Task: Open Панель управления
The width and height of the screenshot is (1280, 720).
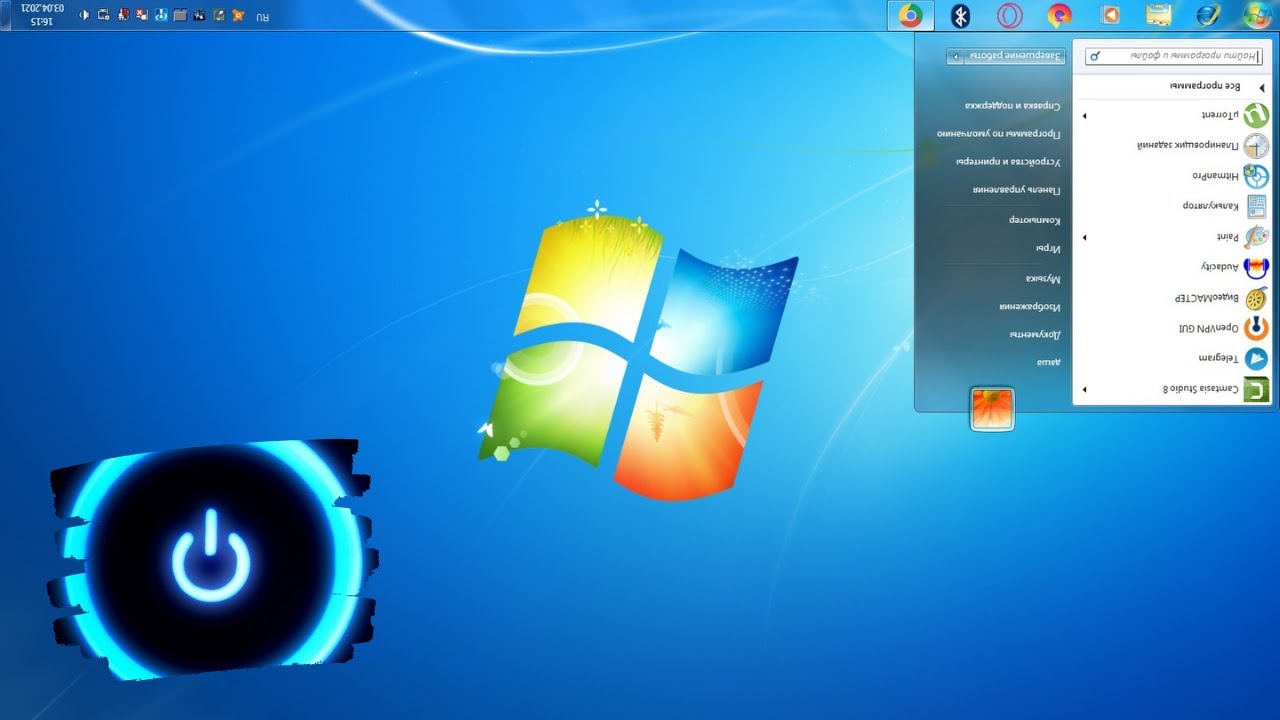Action: click(x=1016, y=189)
